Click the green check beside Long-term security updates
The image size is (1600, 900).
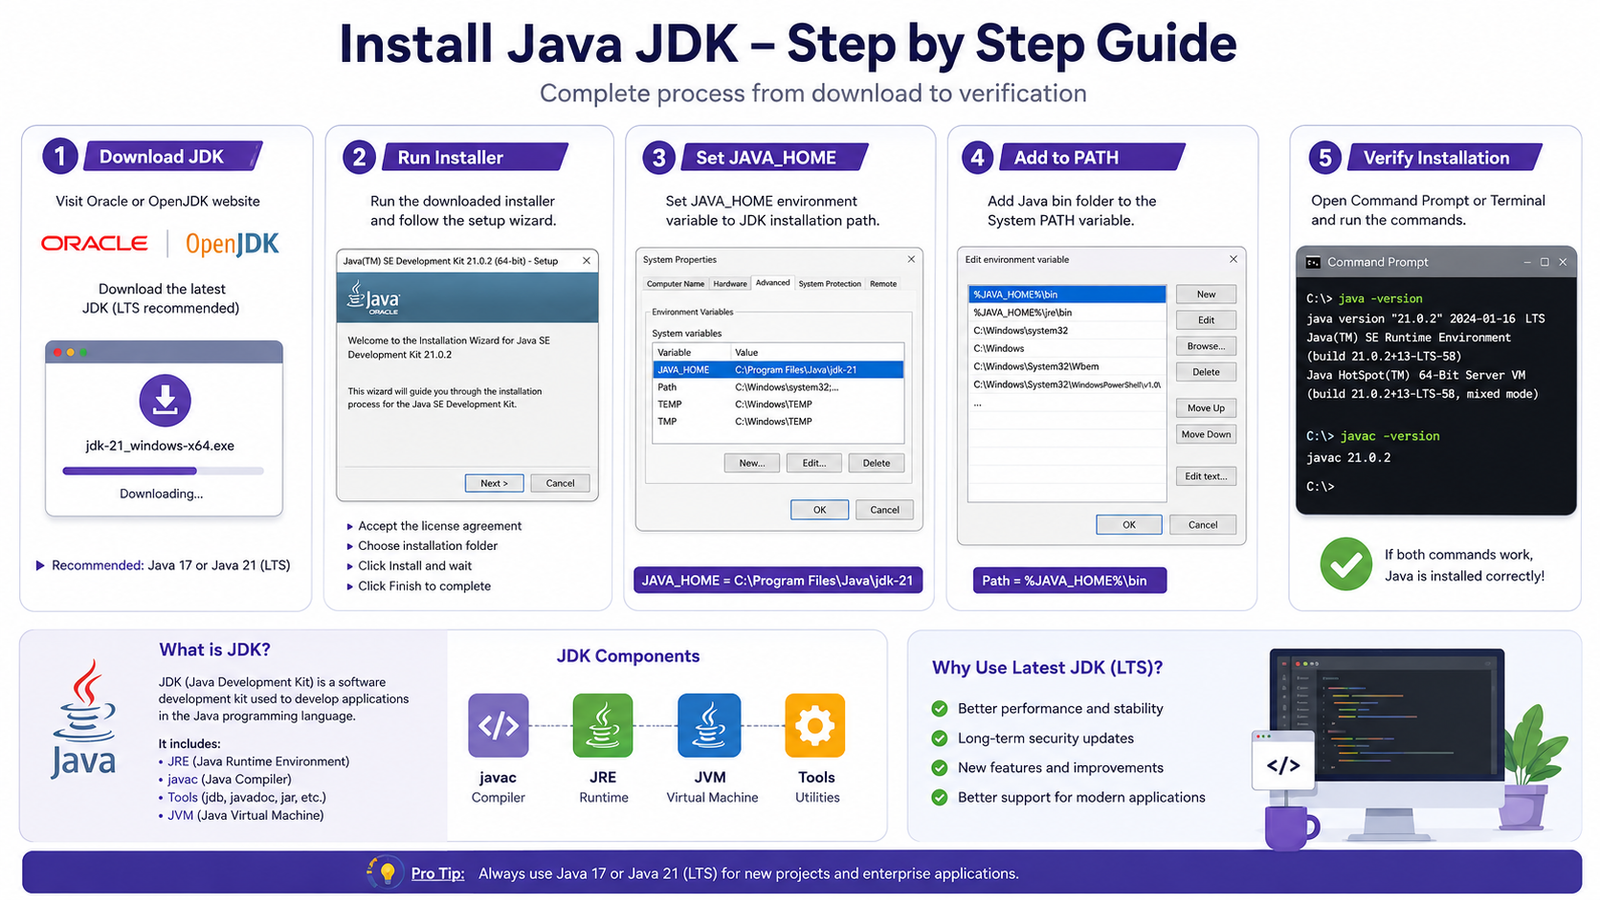click(x=939, y=738)
